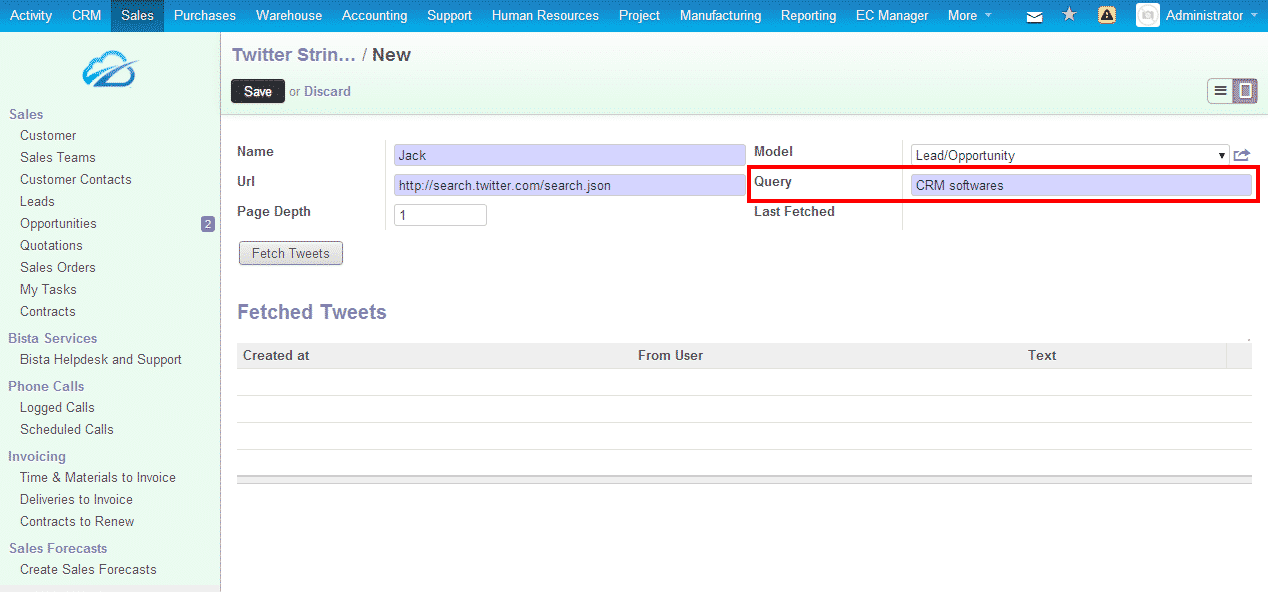Switch to form view
Image resolution: width=1268 pixels, height=592 pixels.
(1245, 91)
